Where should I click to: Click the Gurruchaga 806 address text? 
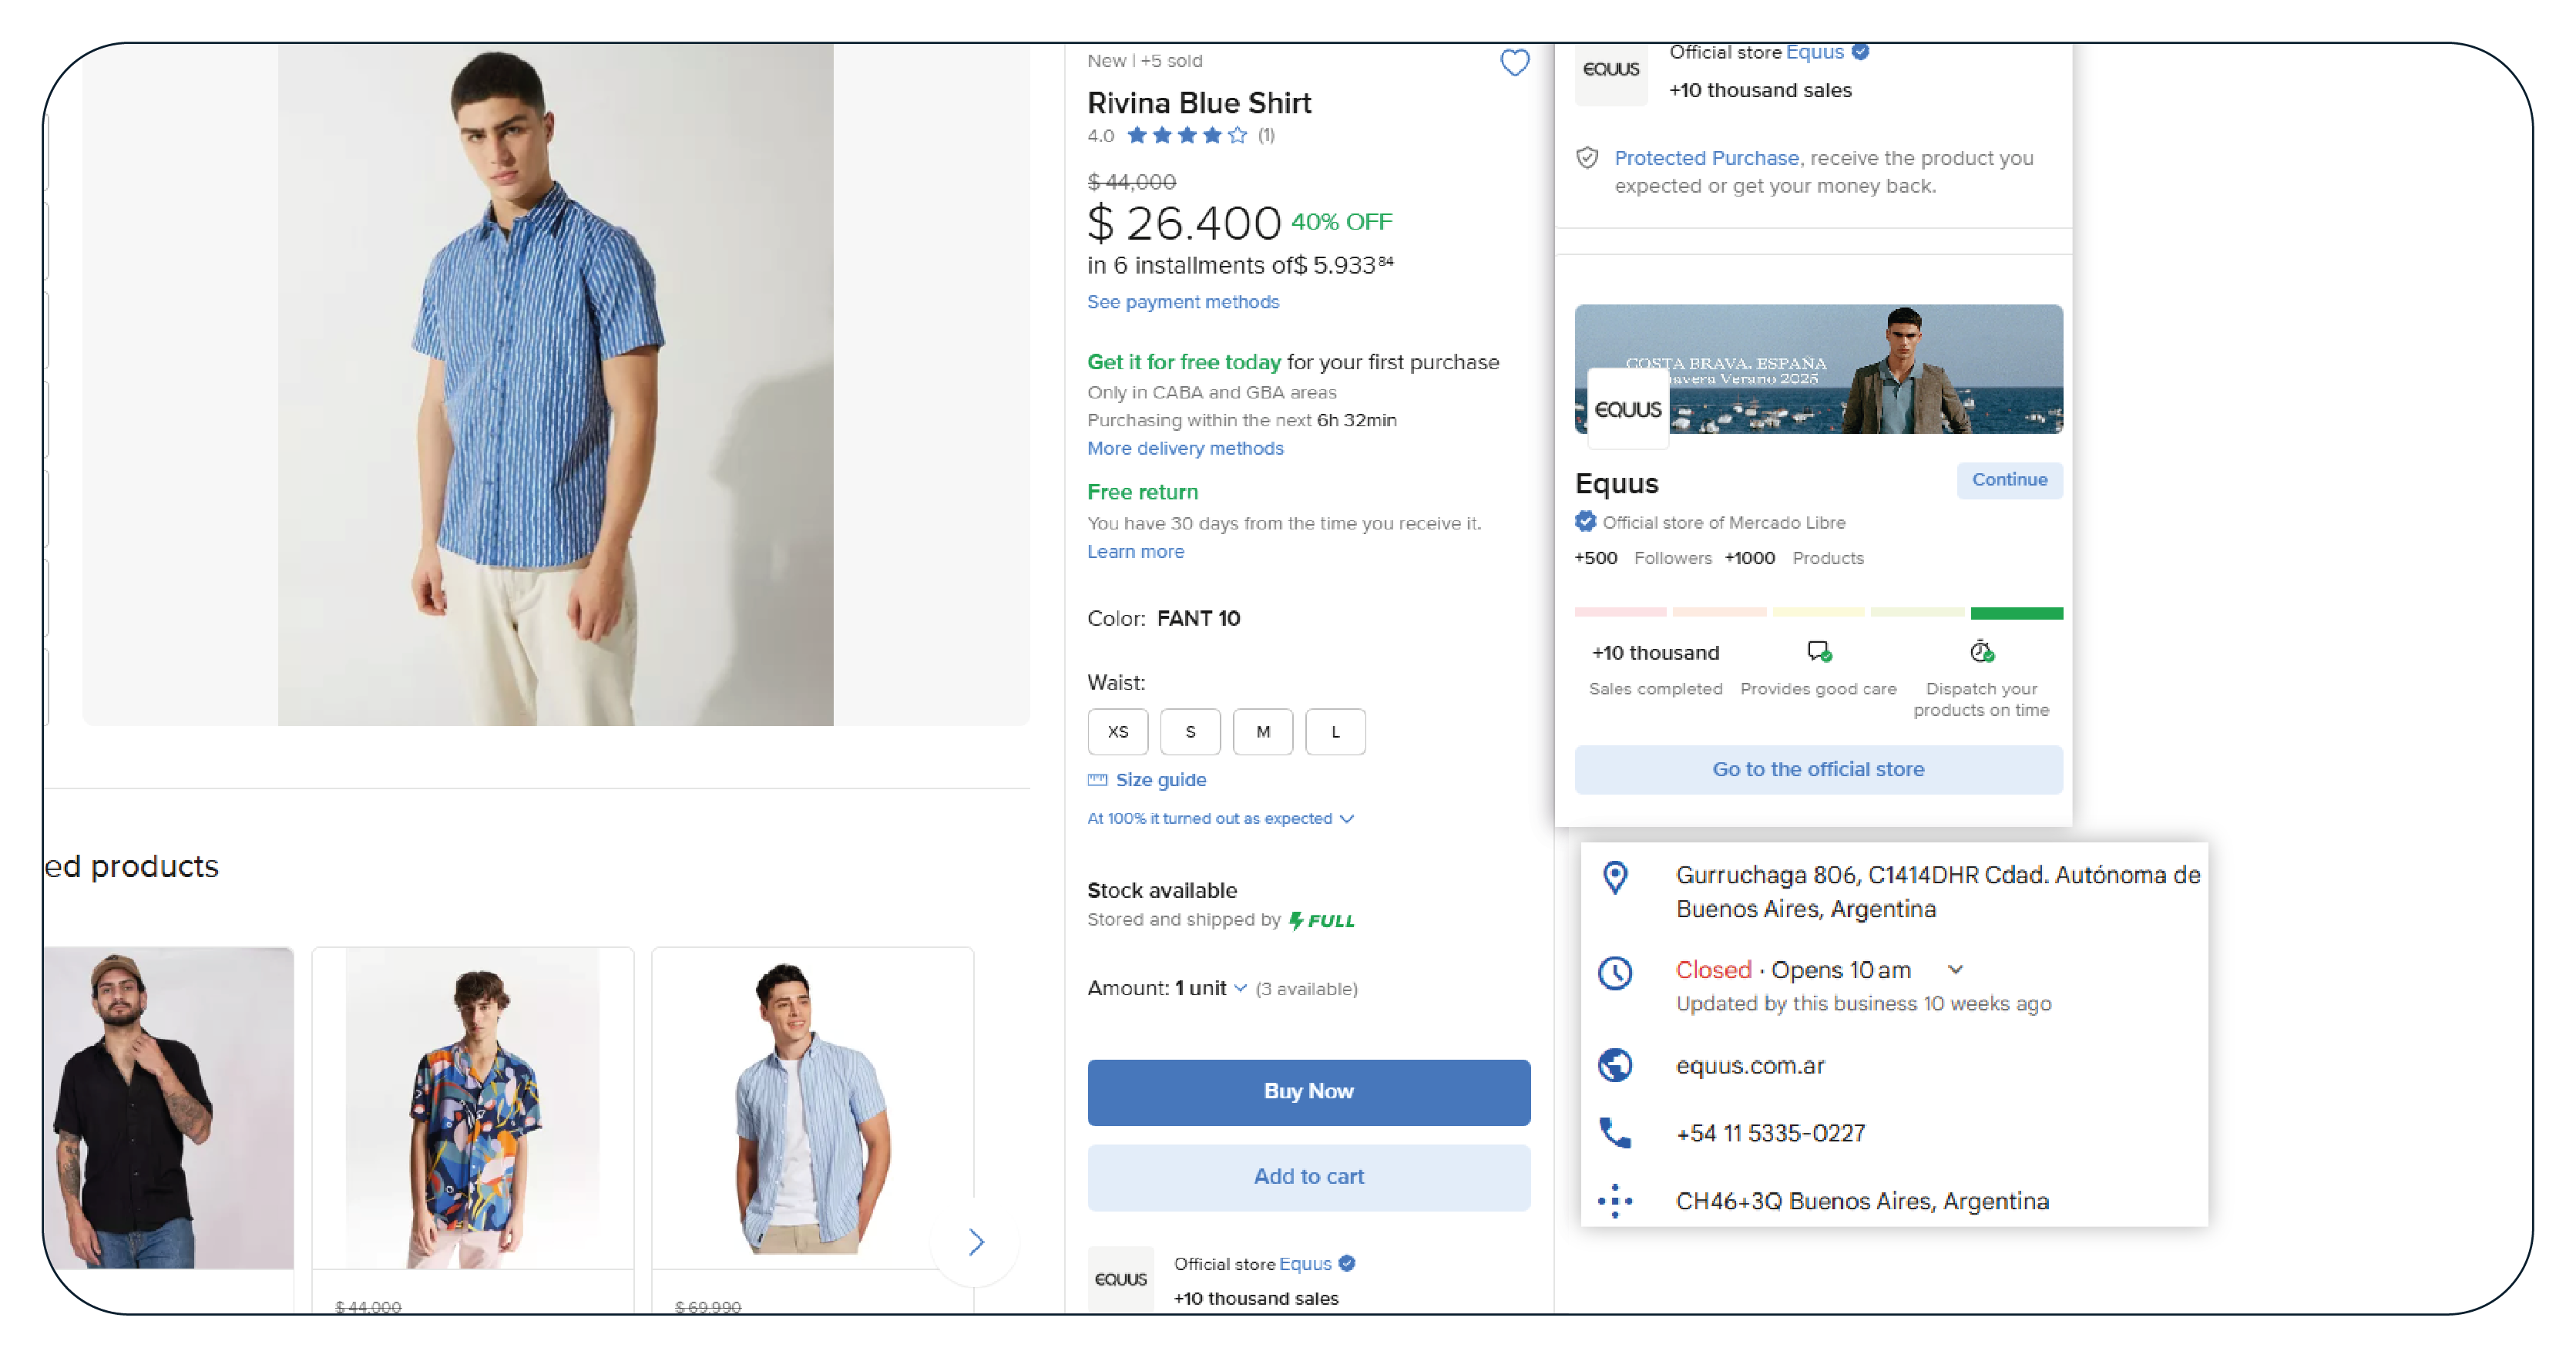tap(1937, 891)
